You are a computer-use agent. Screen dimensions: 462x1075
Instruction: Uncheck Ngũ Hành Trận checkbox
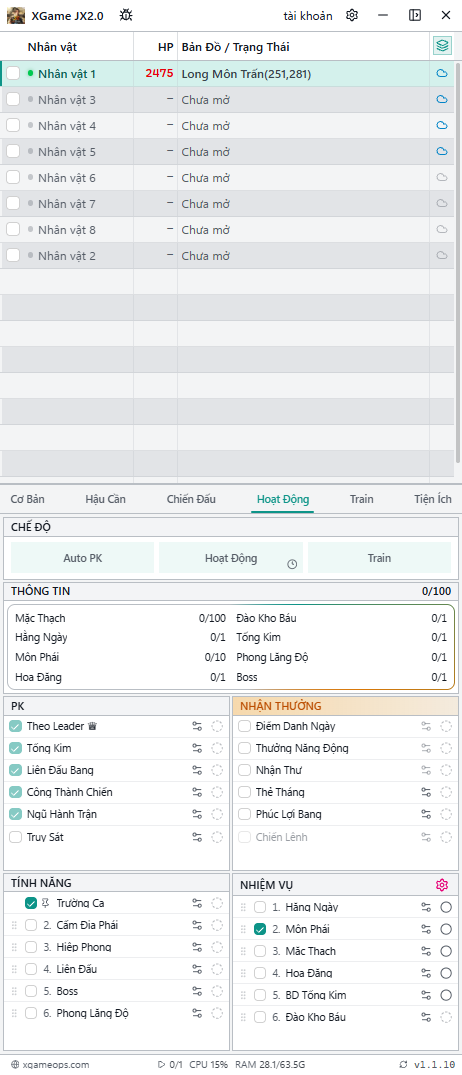(x=16, y=814)
